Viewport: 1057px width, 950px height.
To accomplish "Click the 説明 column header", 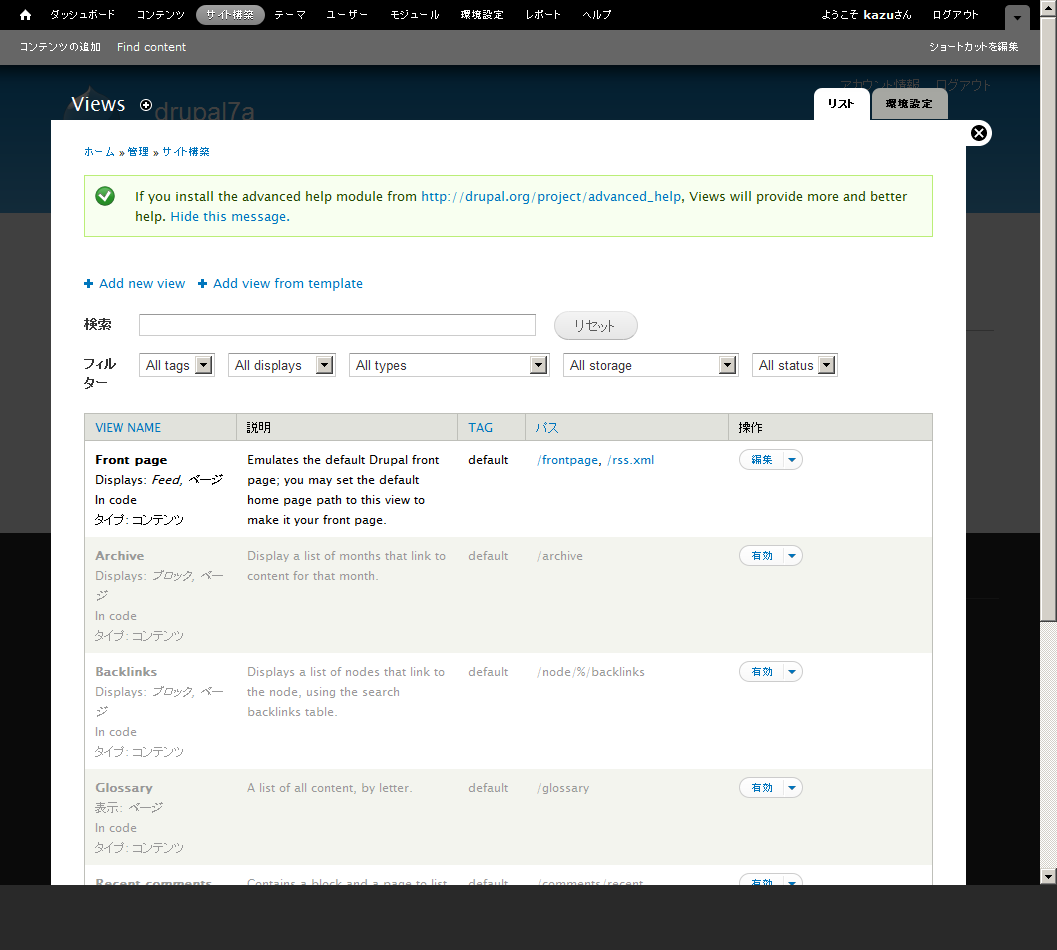I will coord(259,427).
